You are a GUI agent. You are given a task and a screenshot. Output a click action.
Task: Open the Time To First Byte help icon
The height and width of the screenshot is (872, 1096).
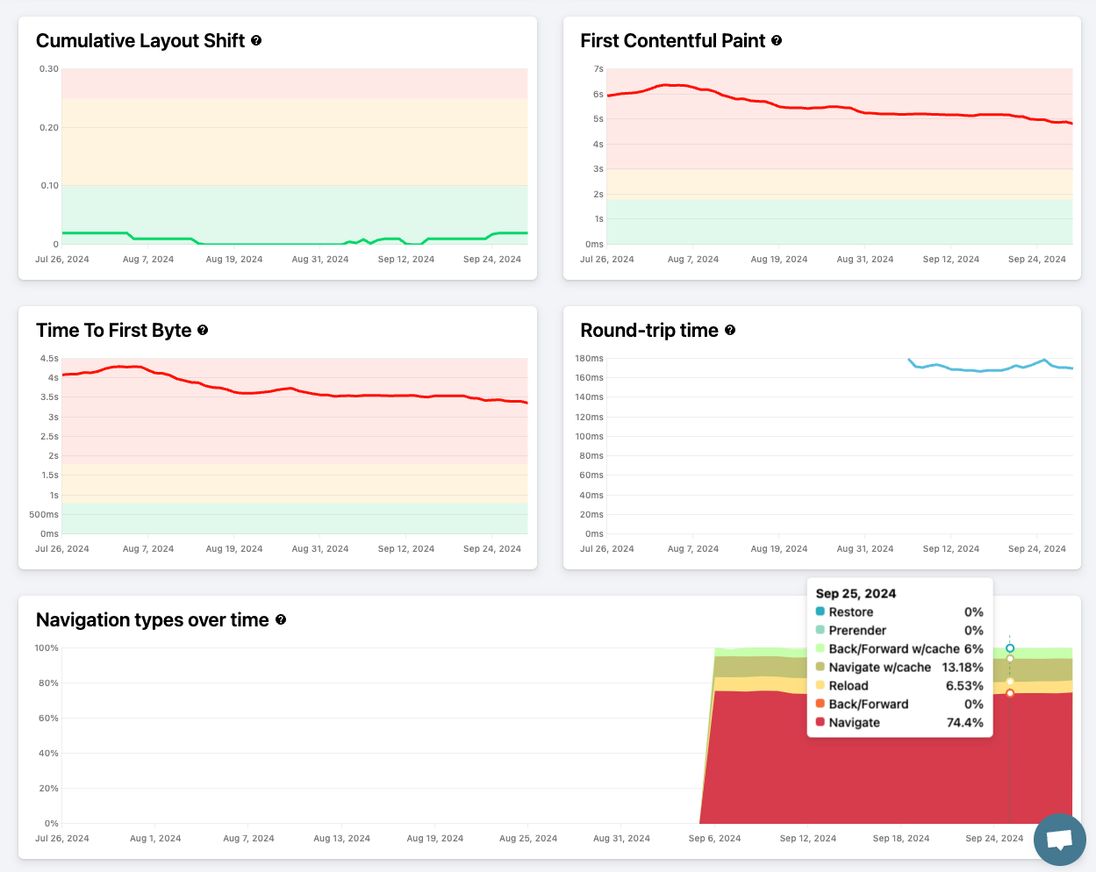[x=203, y=330]
